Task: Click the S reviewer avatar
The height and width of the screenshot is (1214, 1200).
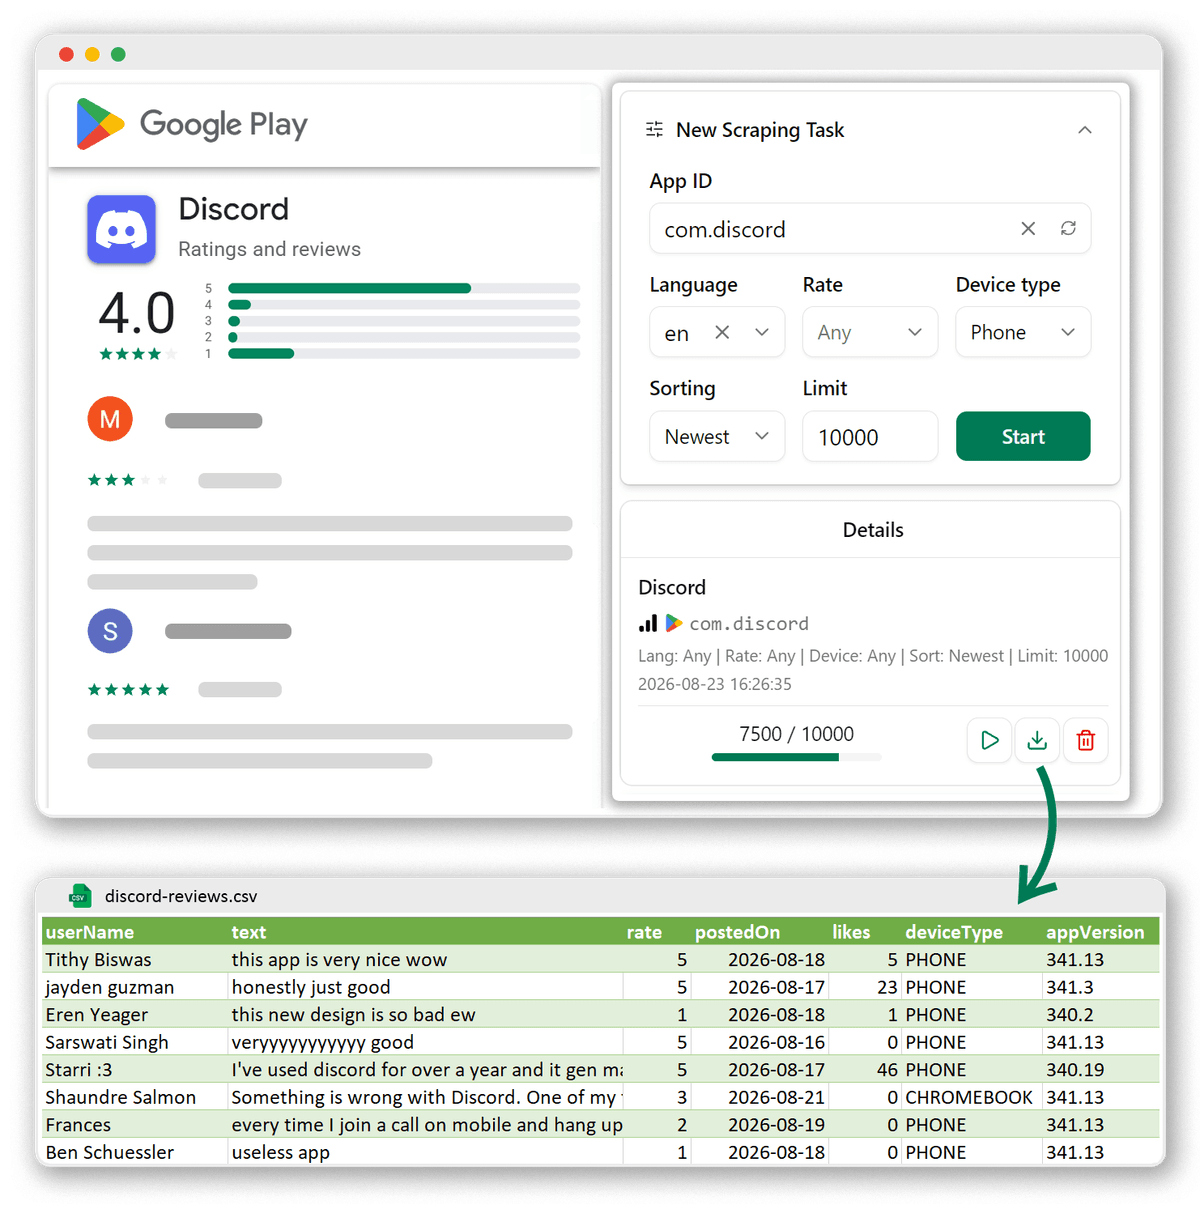Action: tap(110, 631)
